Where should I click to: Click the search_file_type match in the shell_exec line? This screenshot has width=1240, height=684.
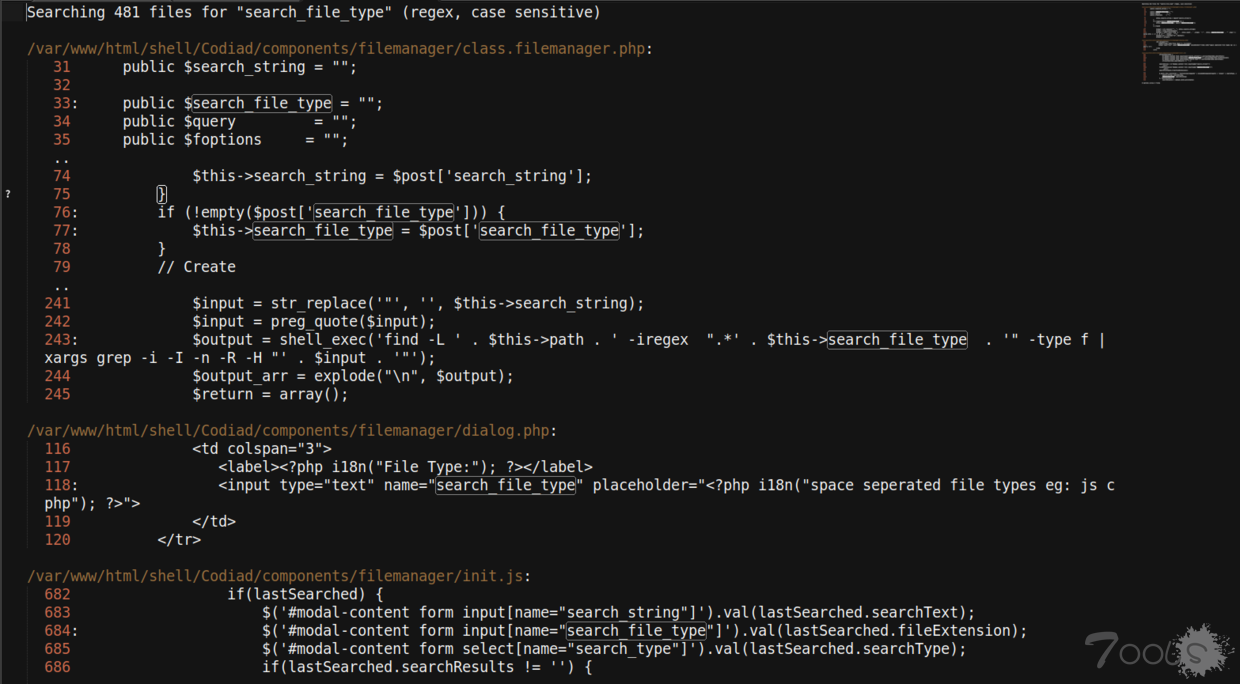pyautogui.click(x=897, y=340)
